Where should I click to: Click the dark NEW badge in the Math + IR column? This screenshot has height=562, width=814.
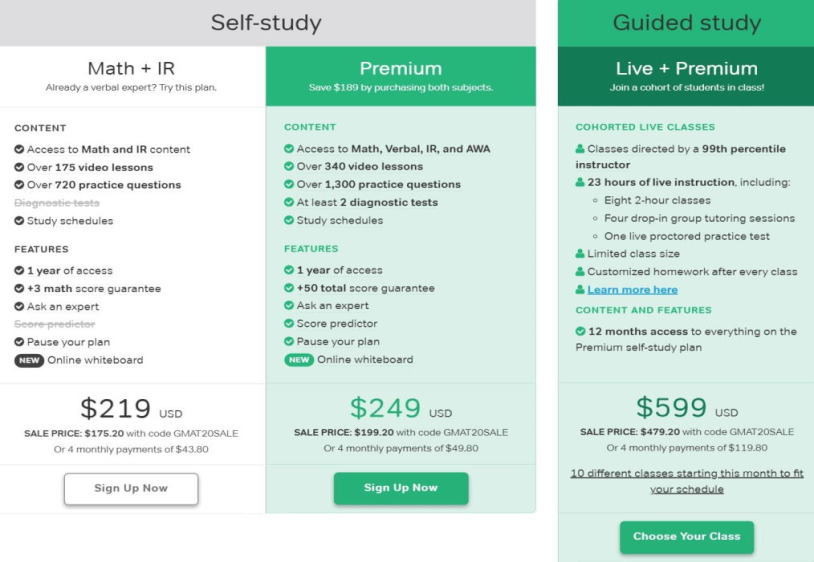point(29,360)
